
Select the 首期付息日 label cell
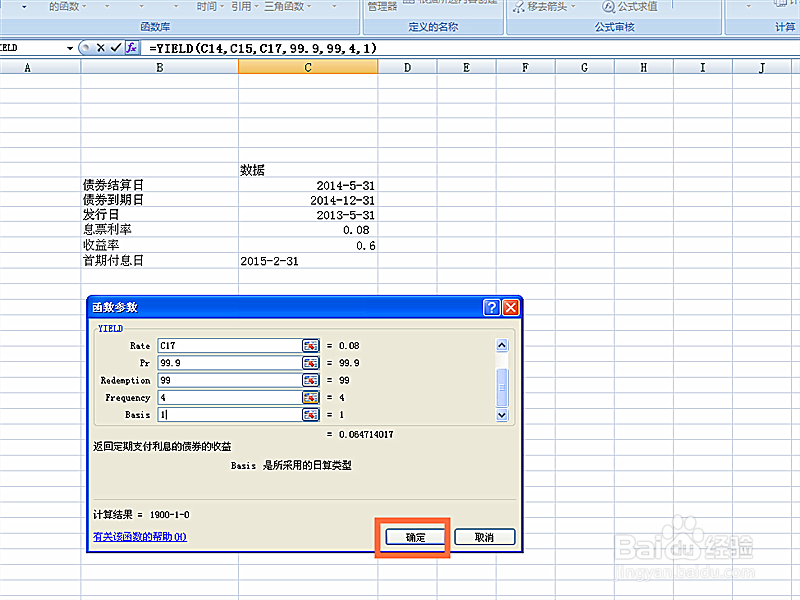[159, 261]
